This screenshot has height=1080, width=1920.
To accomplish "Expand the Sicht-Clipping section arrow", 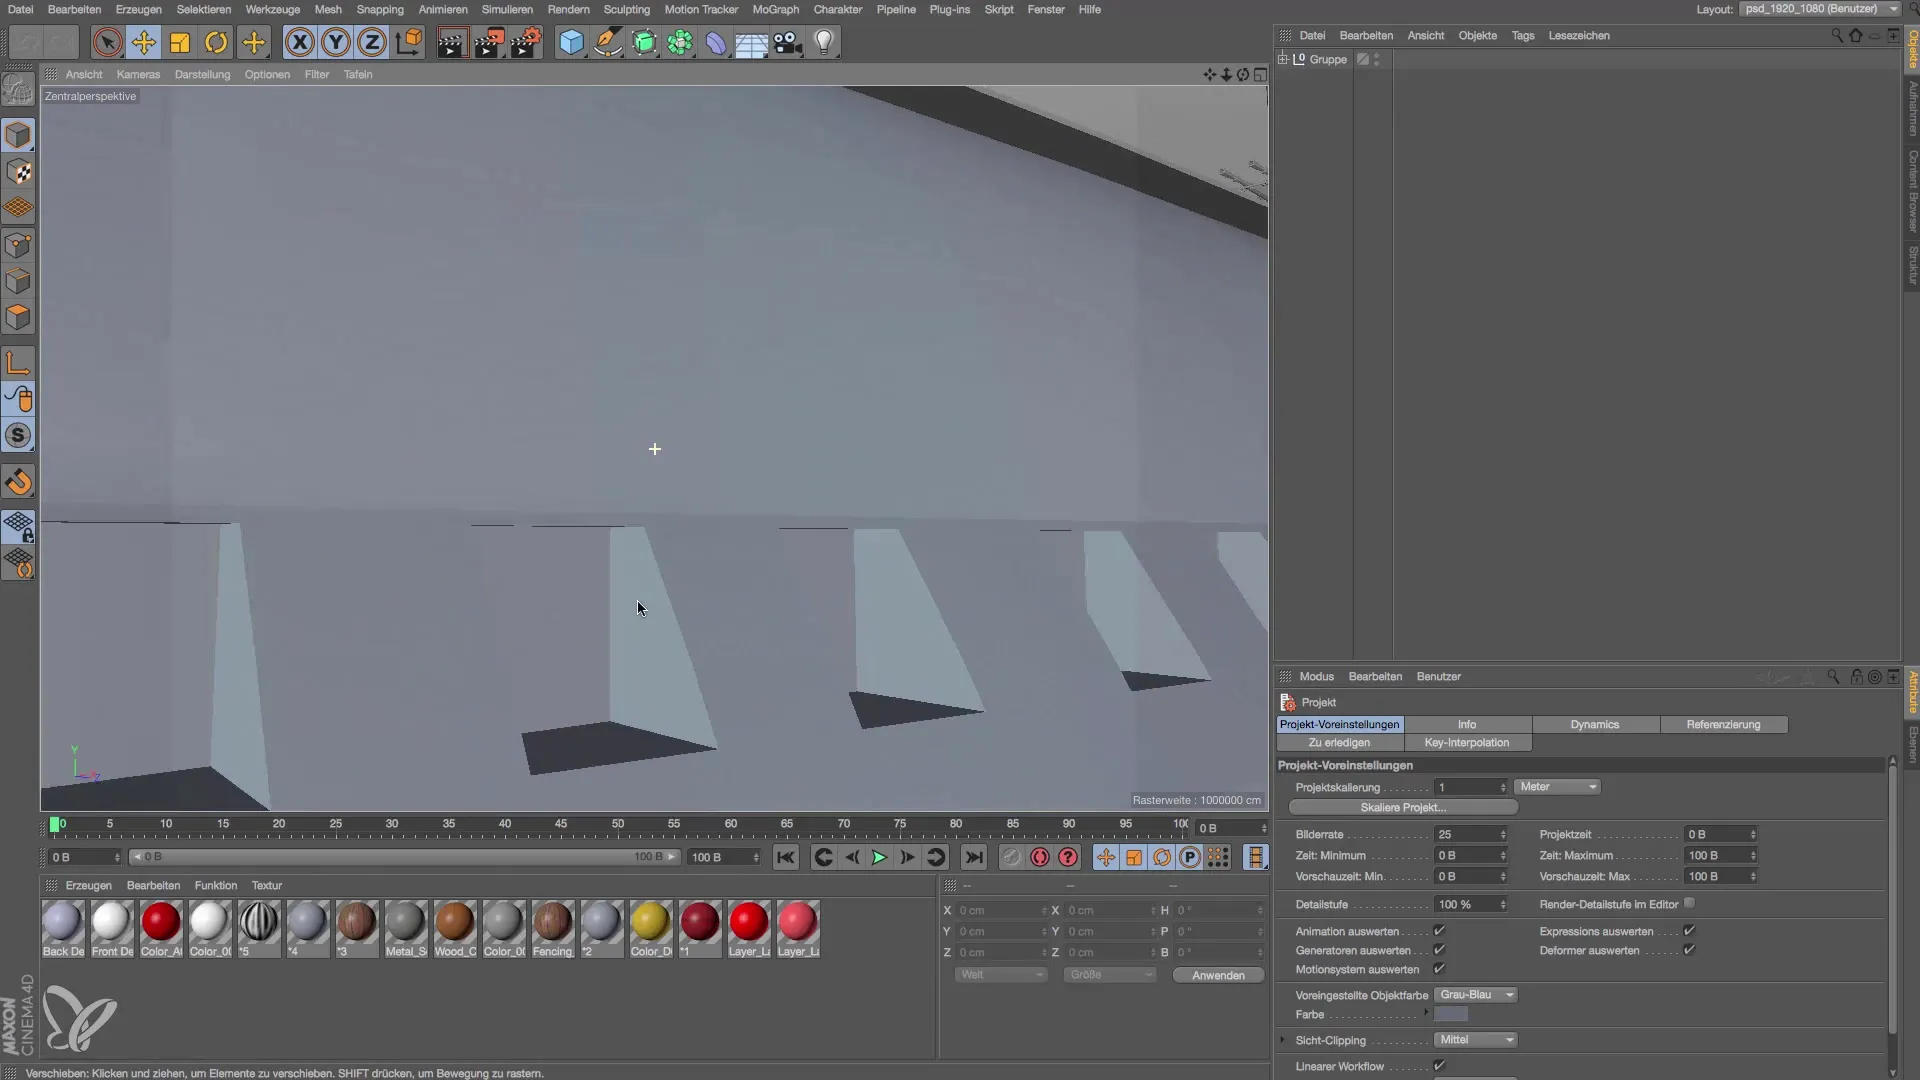I will (x=1283, y=1040).
